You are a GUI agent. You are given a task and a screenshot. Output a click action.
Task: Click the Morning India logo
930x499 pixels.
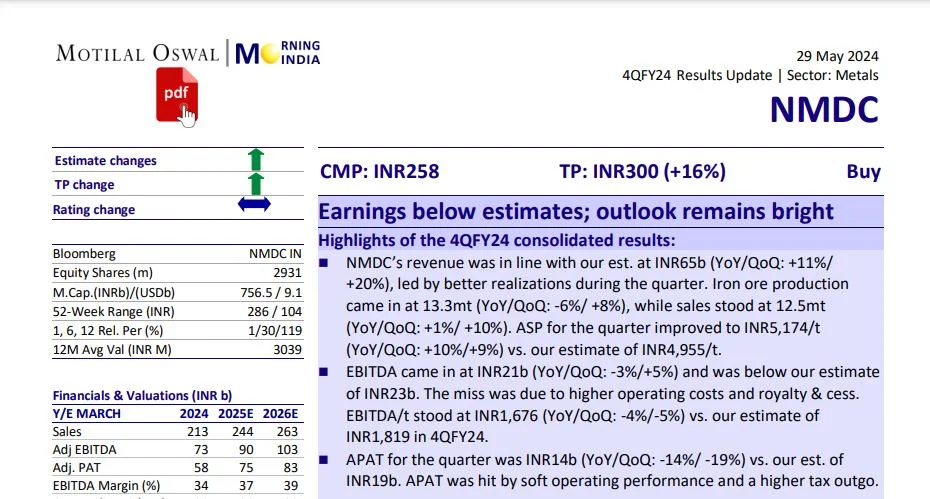pyautogui.click(x=278, y=53)
